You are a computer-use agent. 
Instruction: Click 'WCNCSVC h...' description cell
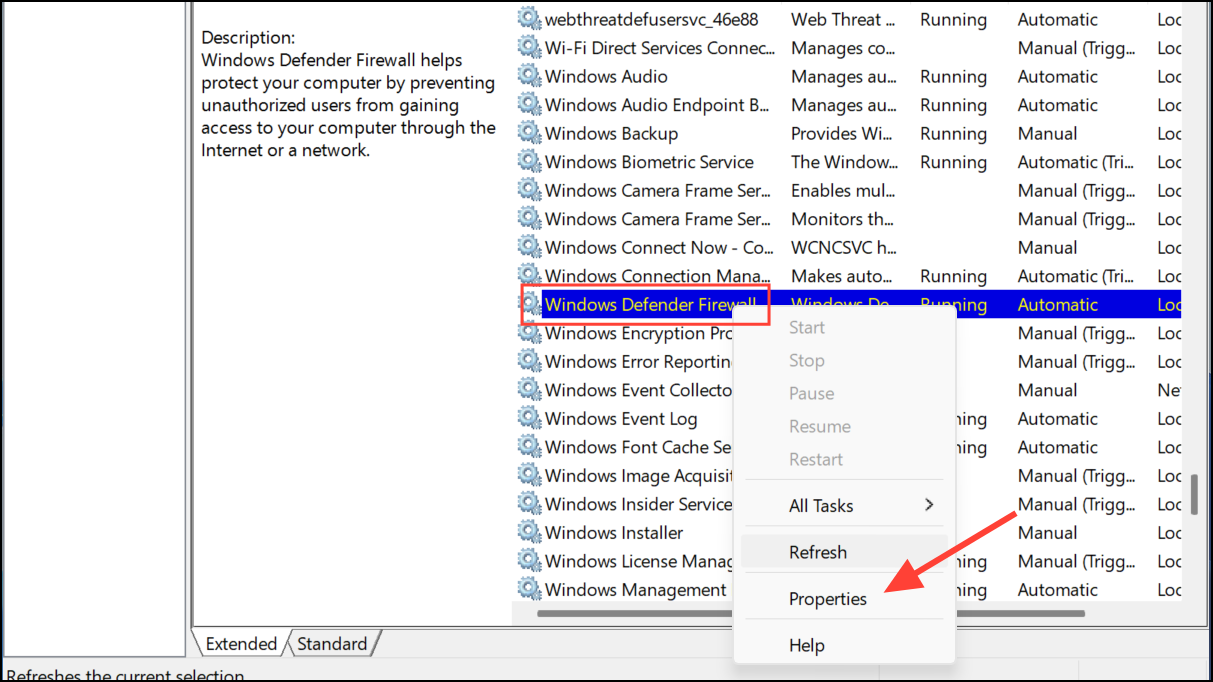pos(844,247)
